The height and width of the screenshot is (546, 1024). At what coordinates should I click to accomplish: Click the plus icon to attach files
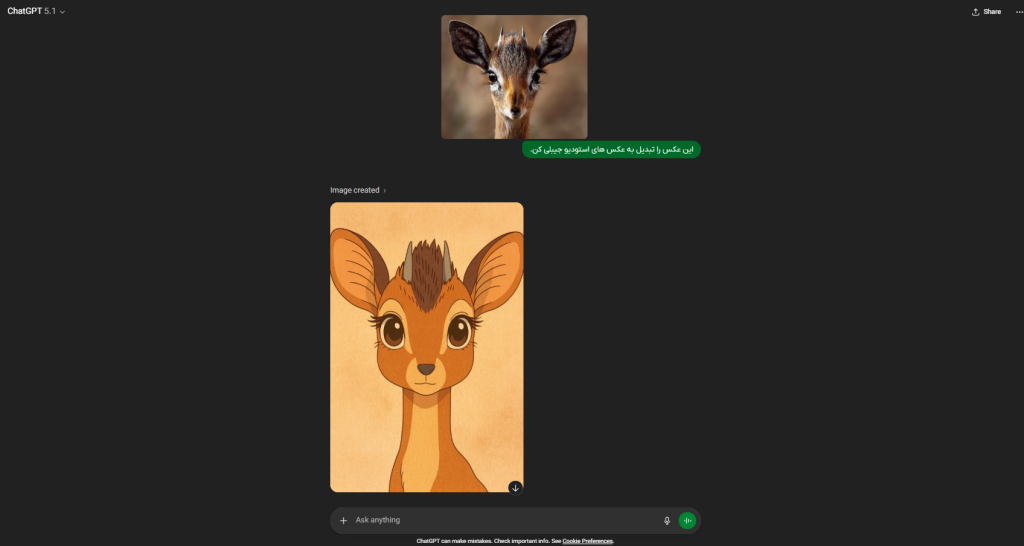point(344,521)
